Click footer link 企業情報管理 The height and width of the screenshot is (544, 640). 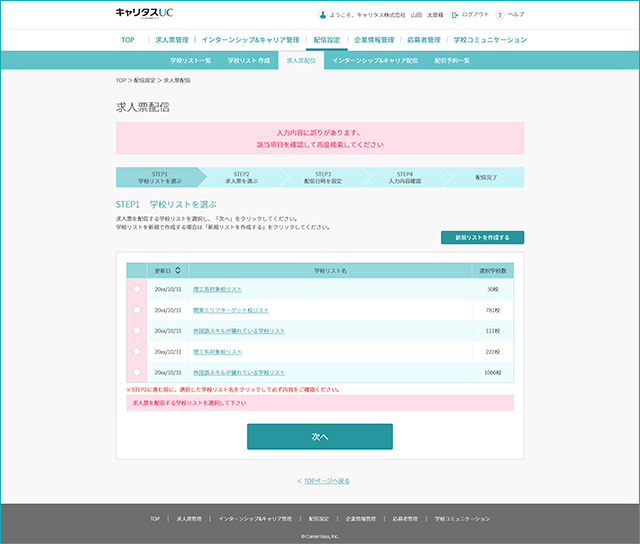[360, 519]
